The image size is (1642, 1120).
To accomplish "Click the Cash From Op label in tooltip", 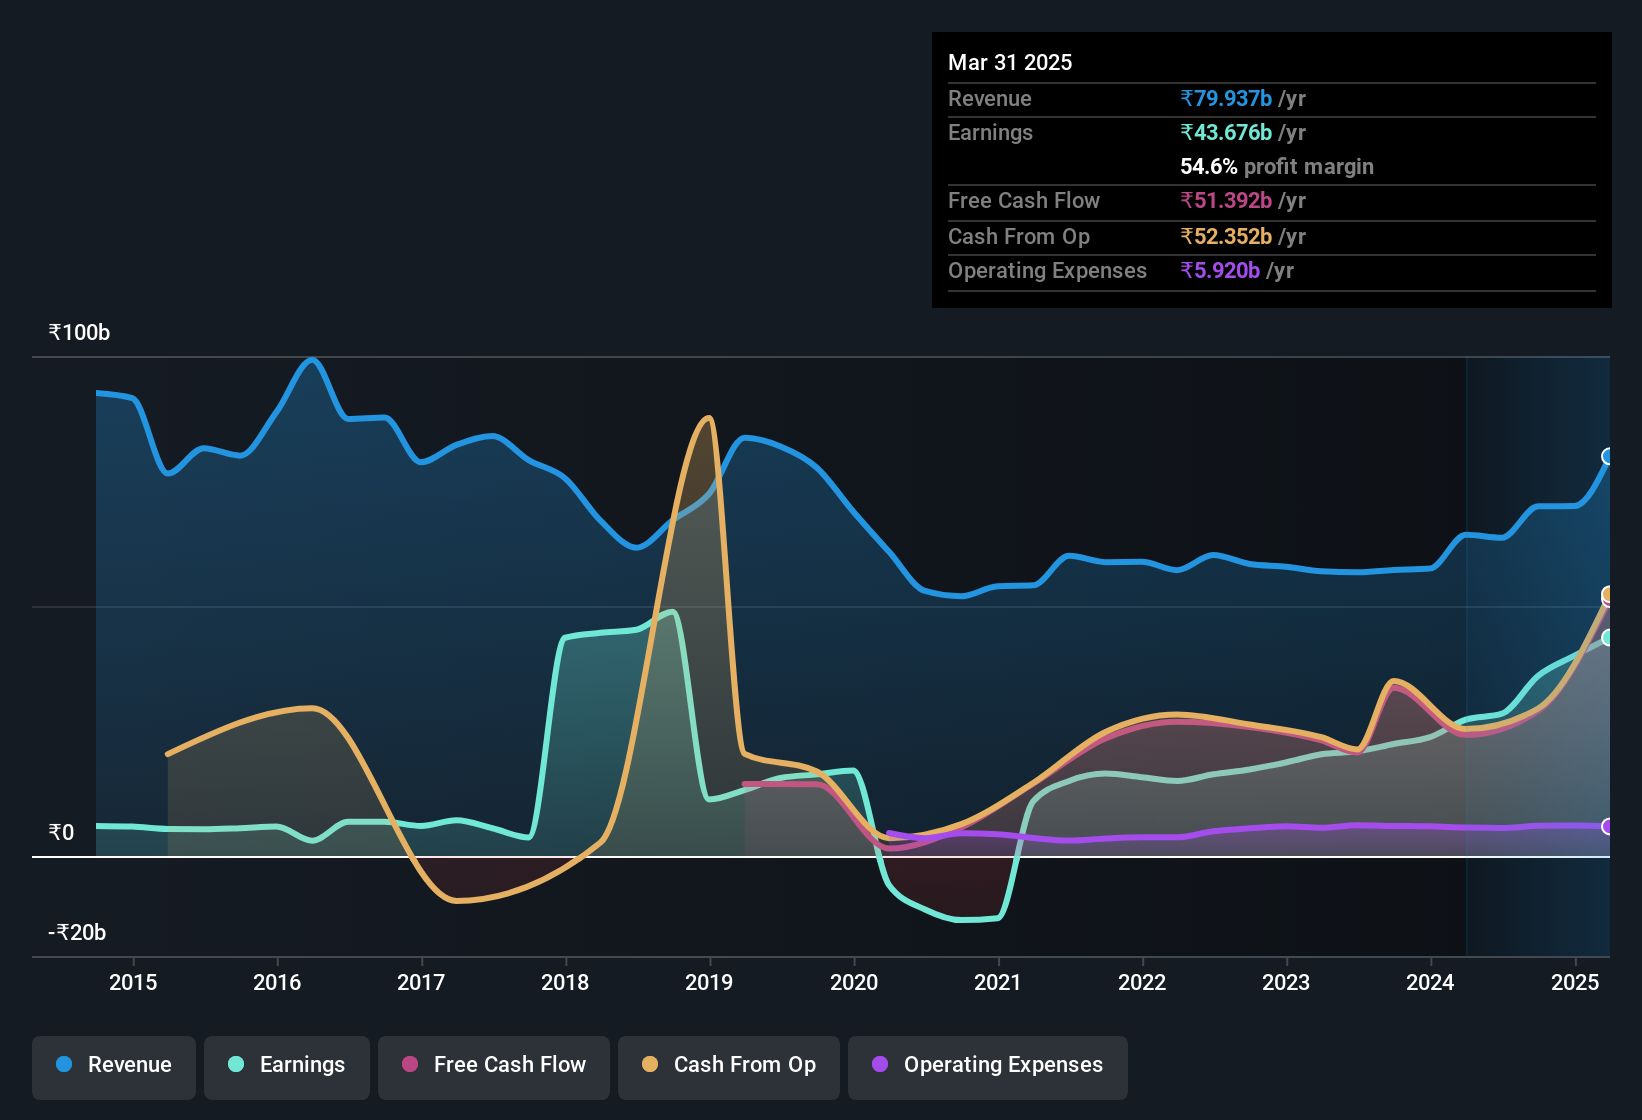I will [x=1019, y=236].
